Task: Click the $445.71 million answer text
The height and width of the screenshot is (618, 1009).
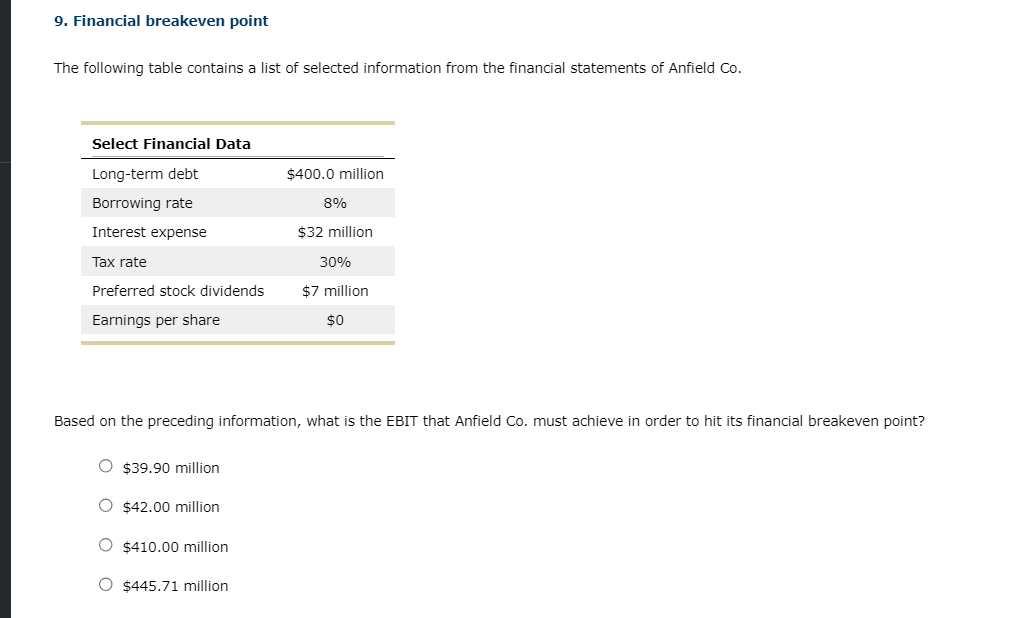Action: pyautogui.click(x=176, y=586)
